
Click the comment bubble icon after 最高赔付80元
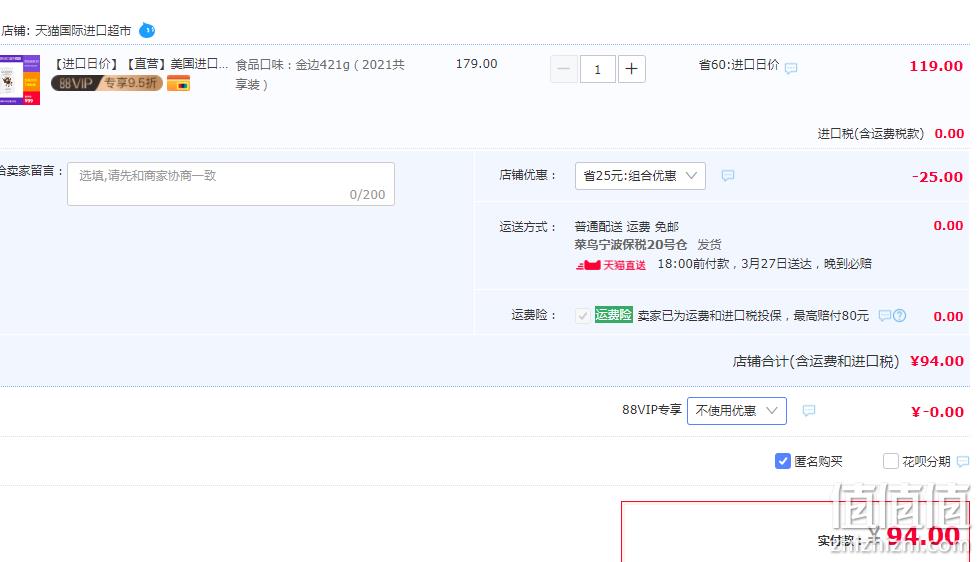point(884,316)
